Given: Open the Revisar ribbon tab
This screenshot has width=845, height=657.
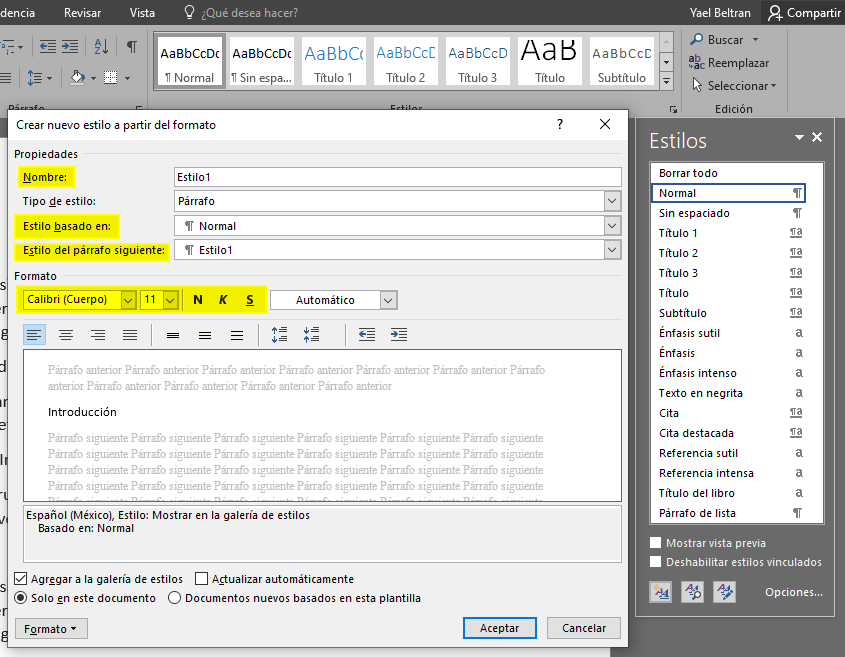Looking at the screenshot, I should pos(82,13).
